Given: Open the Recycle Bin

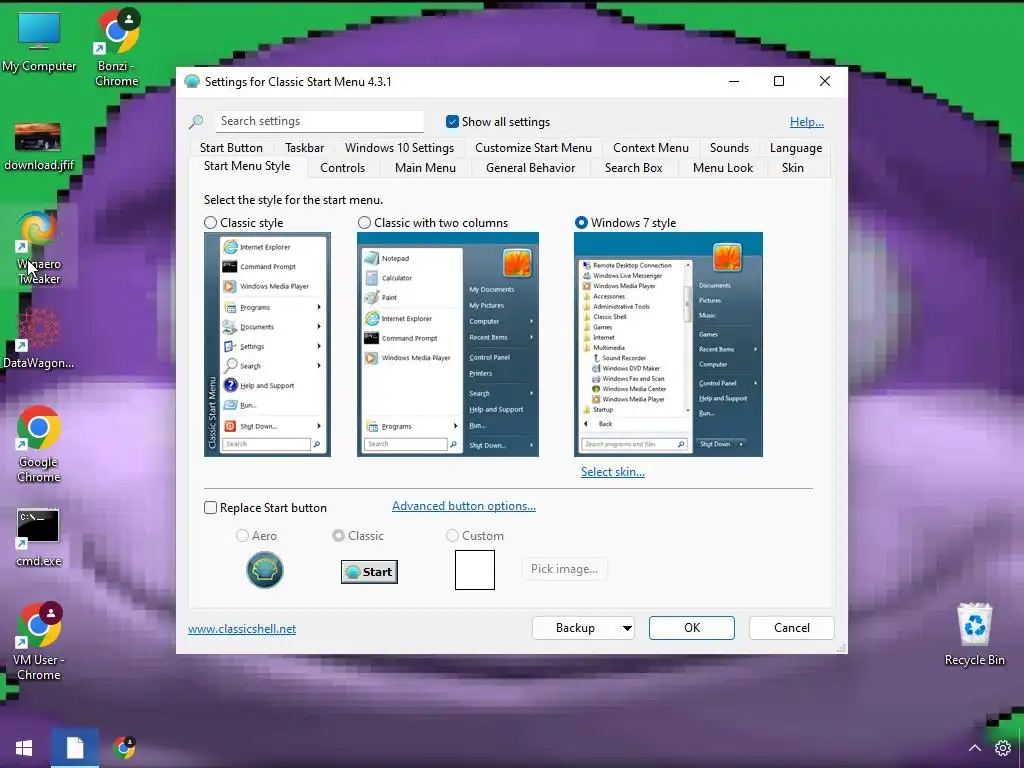Looking at the screenshot, I should click(974, 635).
